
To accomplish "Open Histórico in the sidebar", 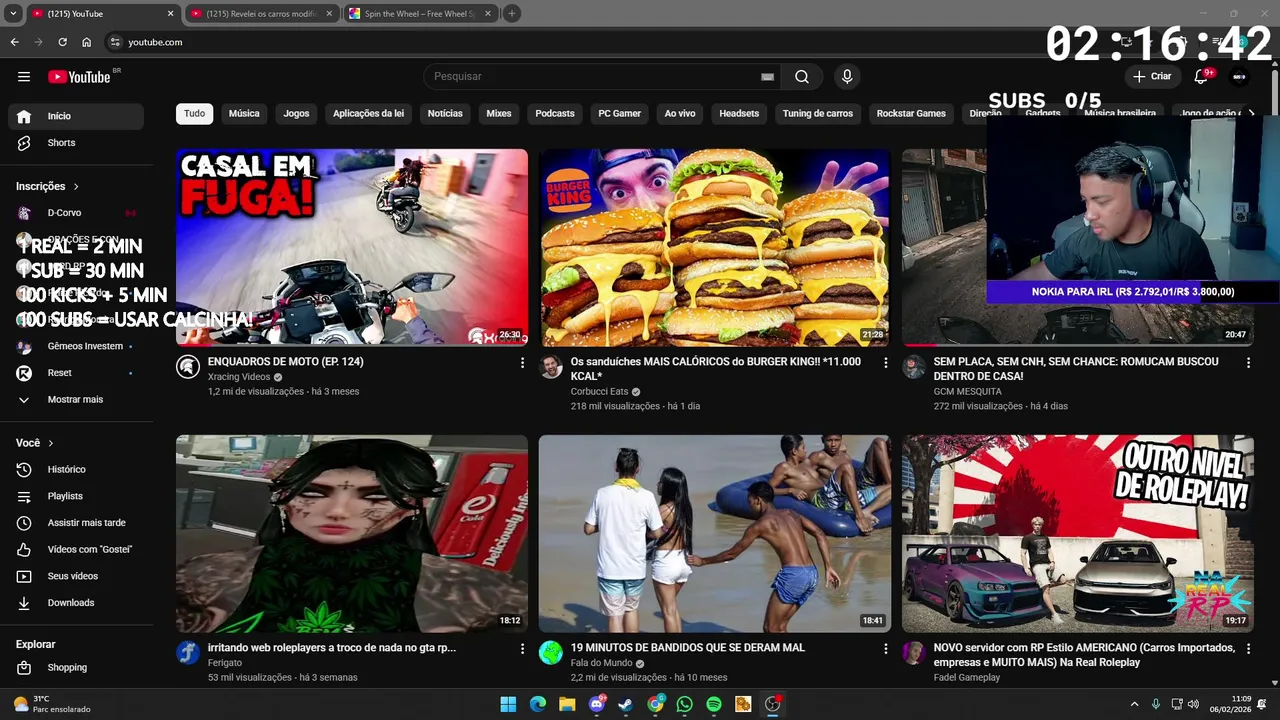I will click(76, 470).
